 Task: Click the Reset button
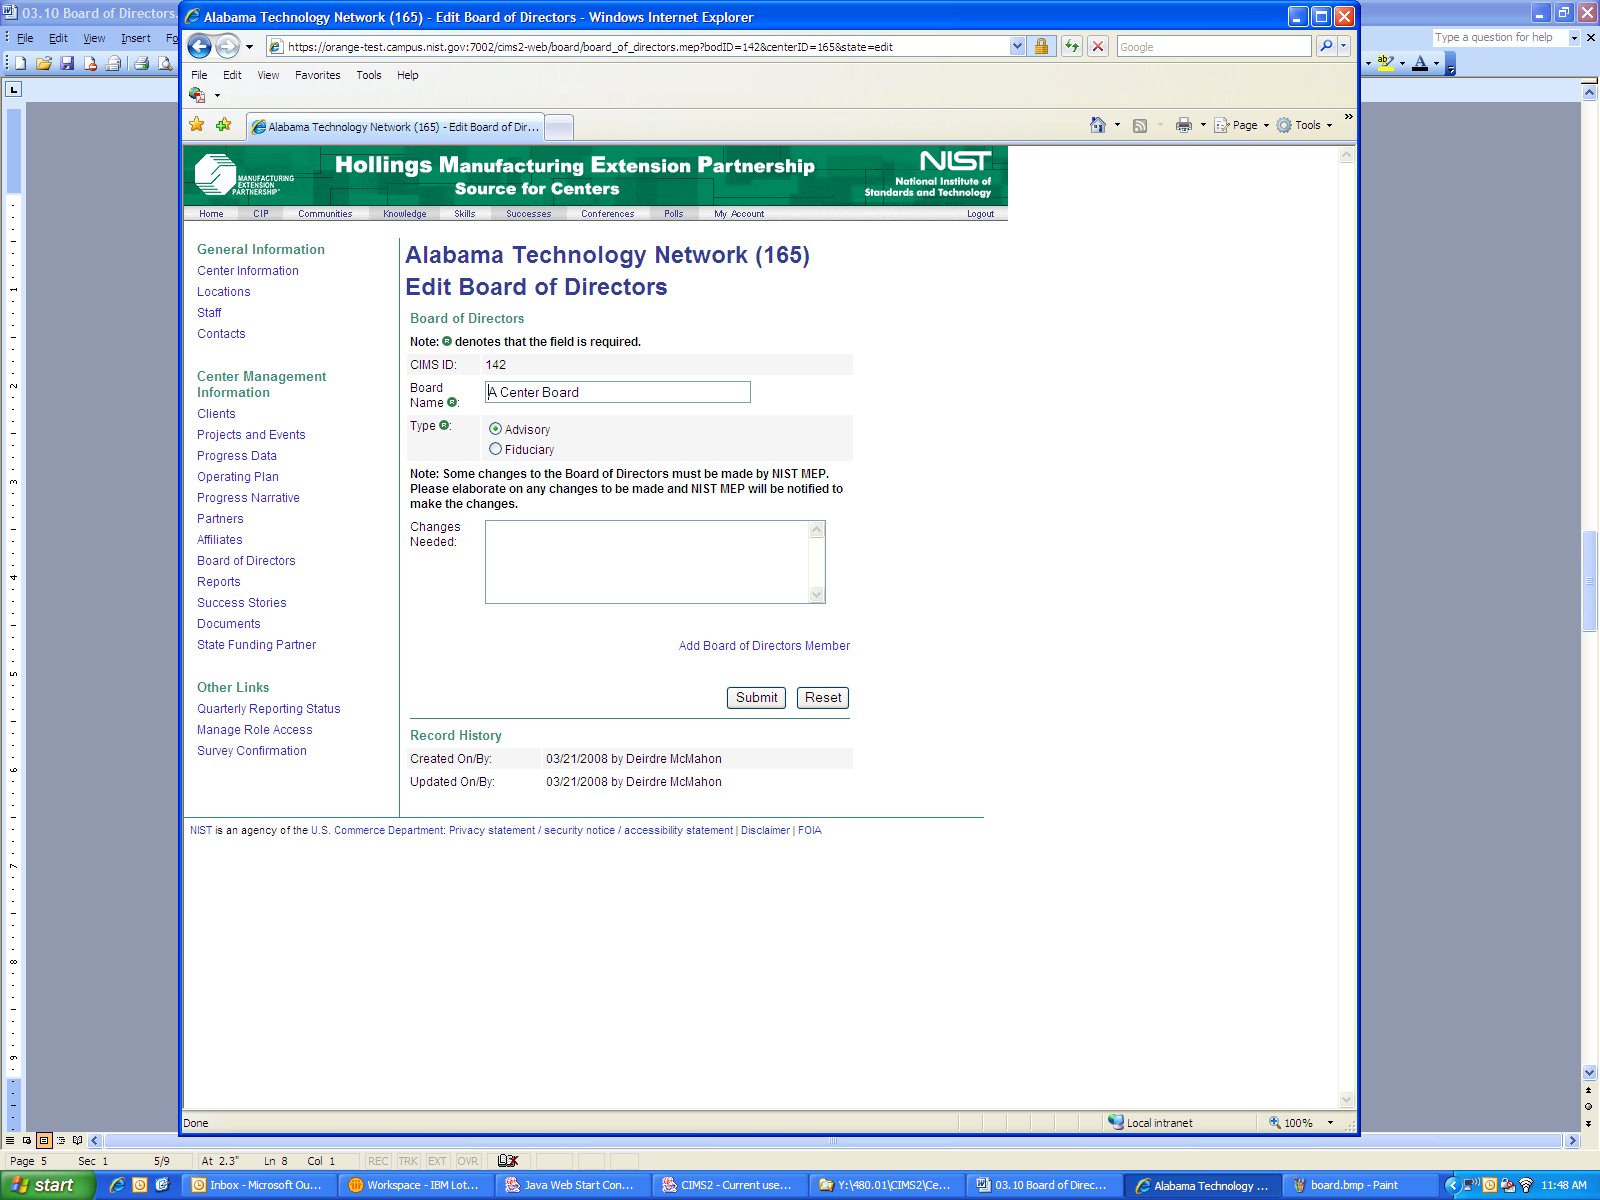(x=823, y=698)
